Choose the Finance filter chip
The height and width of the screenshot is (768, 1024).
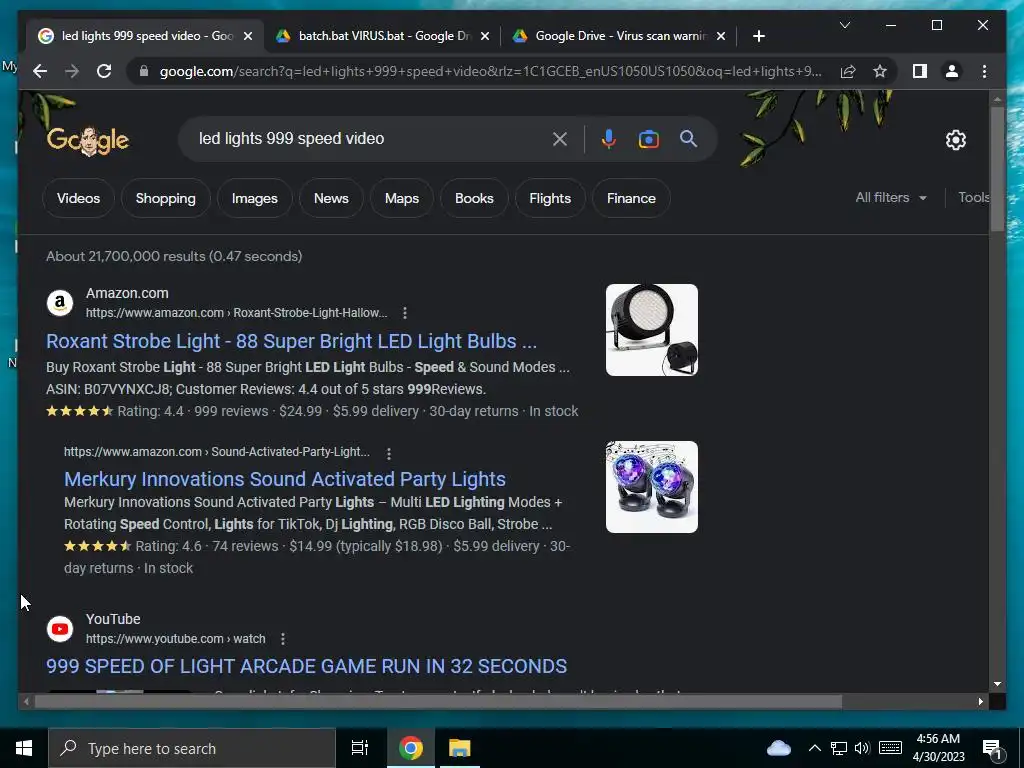point(631,198)
